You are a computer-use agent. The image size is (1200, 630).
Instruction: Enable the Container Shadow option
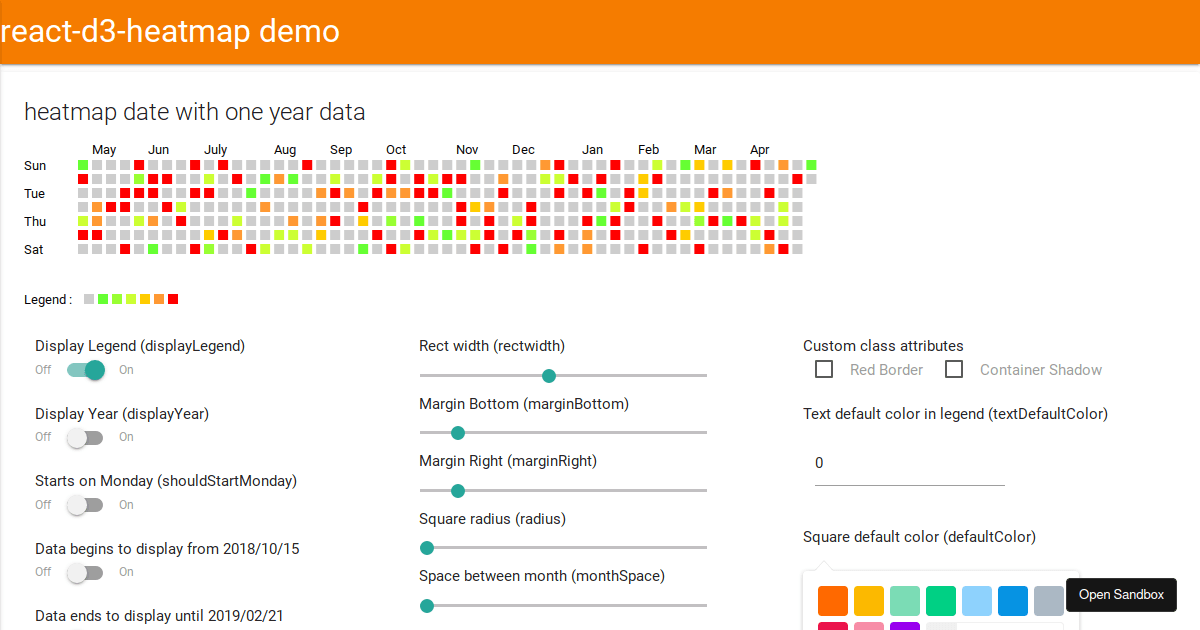pos(954,369)
